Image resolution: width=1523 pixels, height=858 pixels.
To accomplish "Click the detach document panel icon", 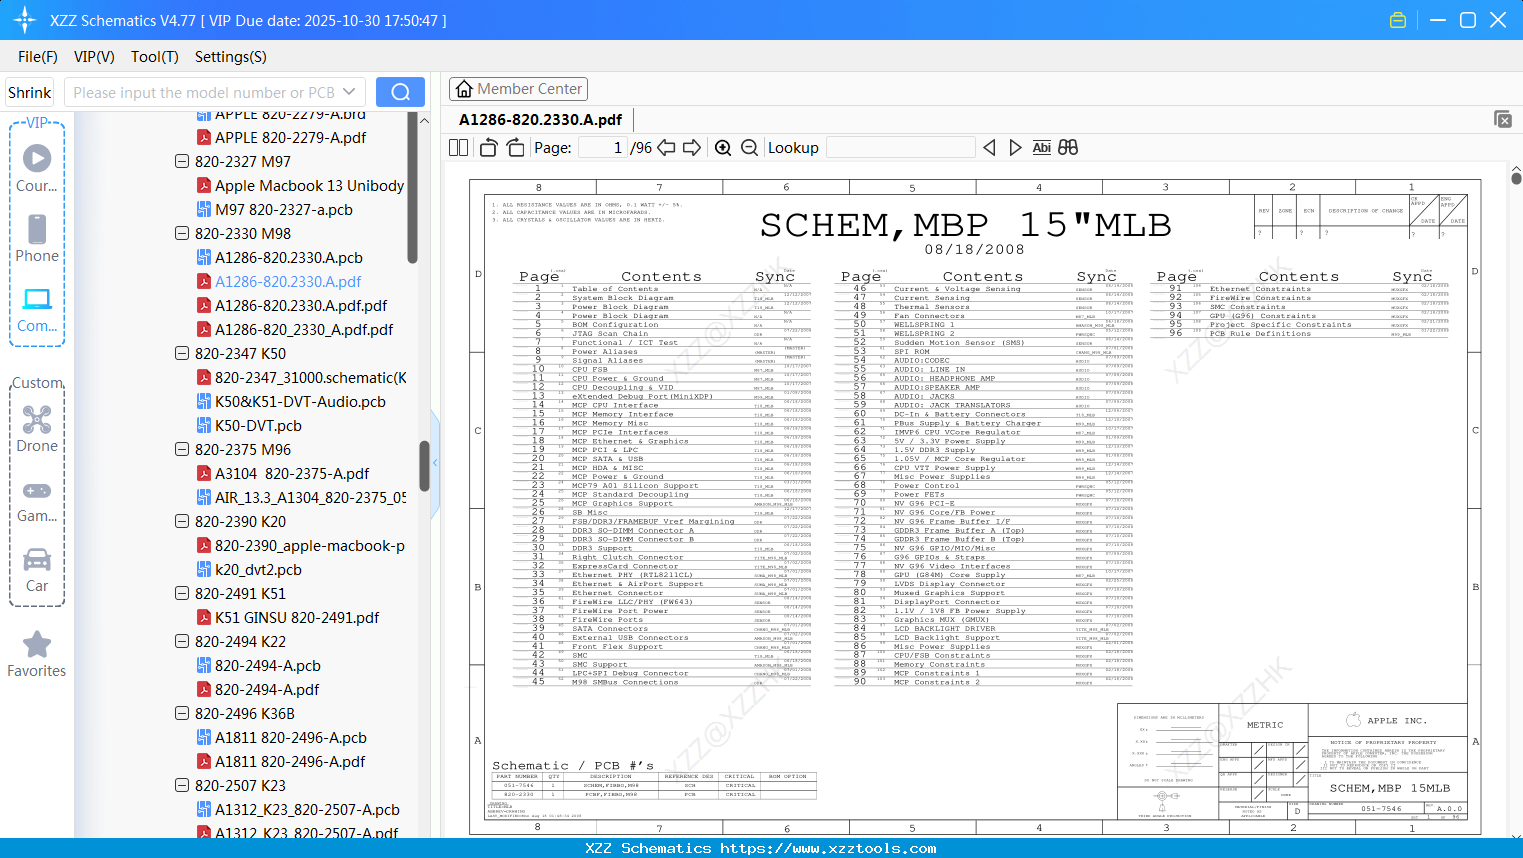I will pyautogui.click(x=1503, y=119).
